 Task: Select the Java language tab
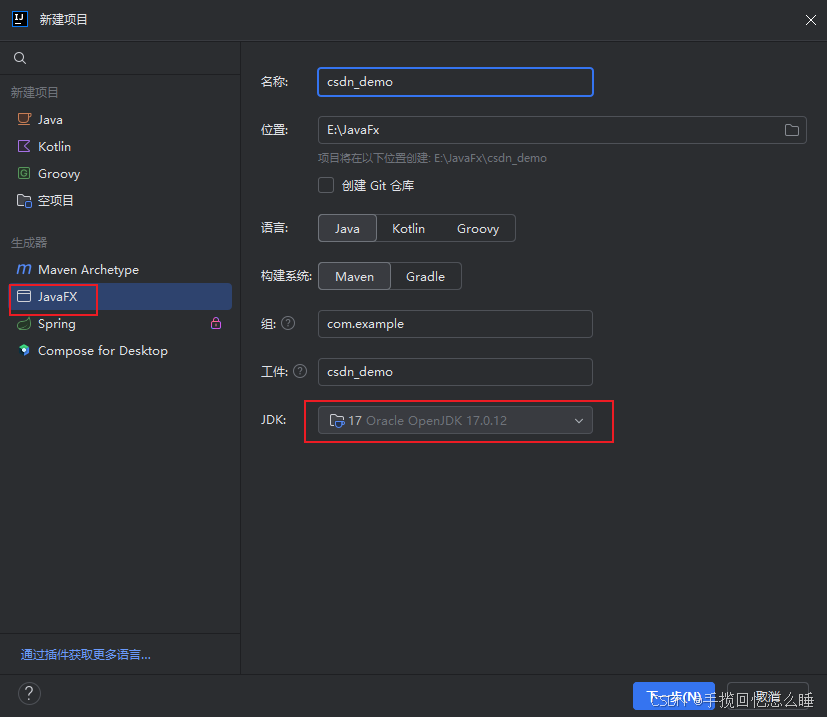pos(347,228)
